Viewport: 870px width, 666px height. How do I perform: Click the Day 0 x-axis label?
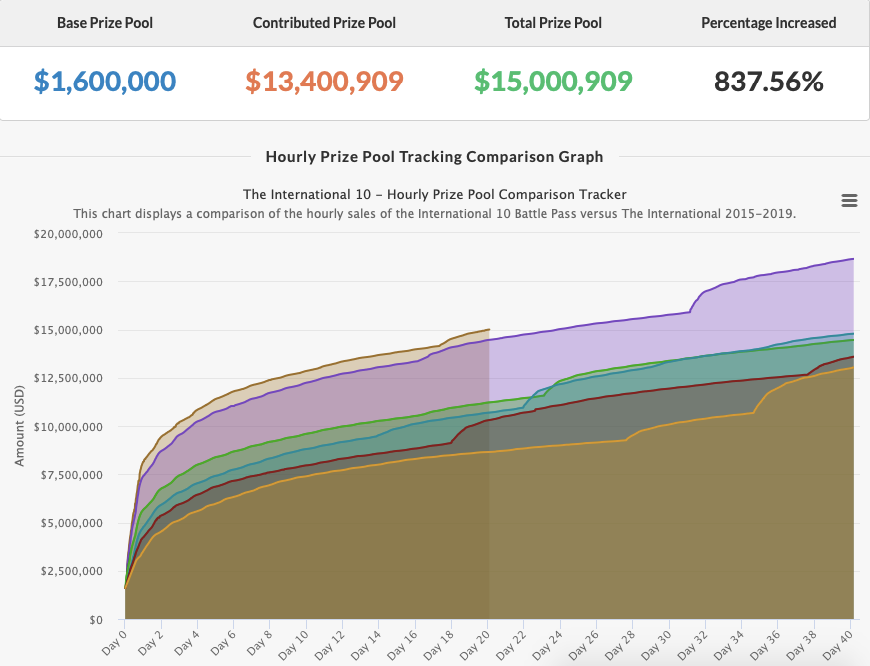point(114,642)
